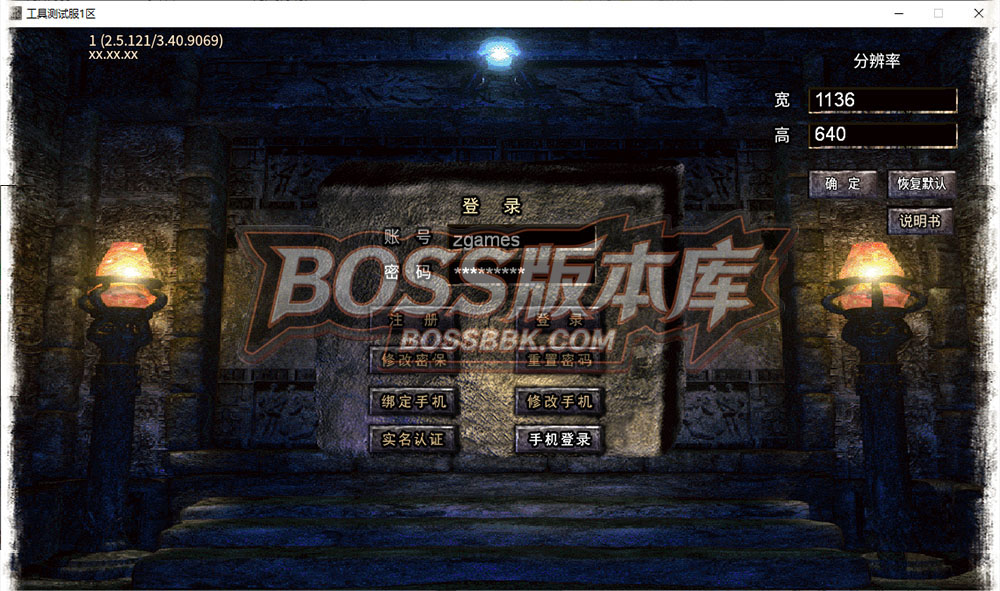The height and width of the screenshot is (591, 1000).
Task: Minimize the 工具测试服1区 window
Action: [896, 13]
